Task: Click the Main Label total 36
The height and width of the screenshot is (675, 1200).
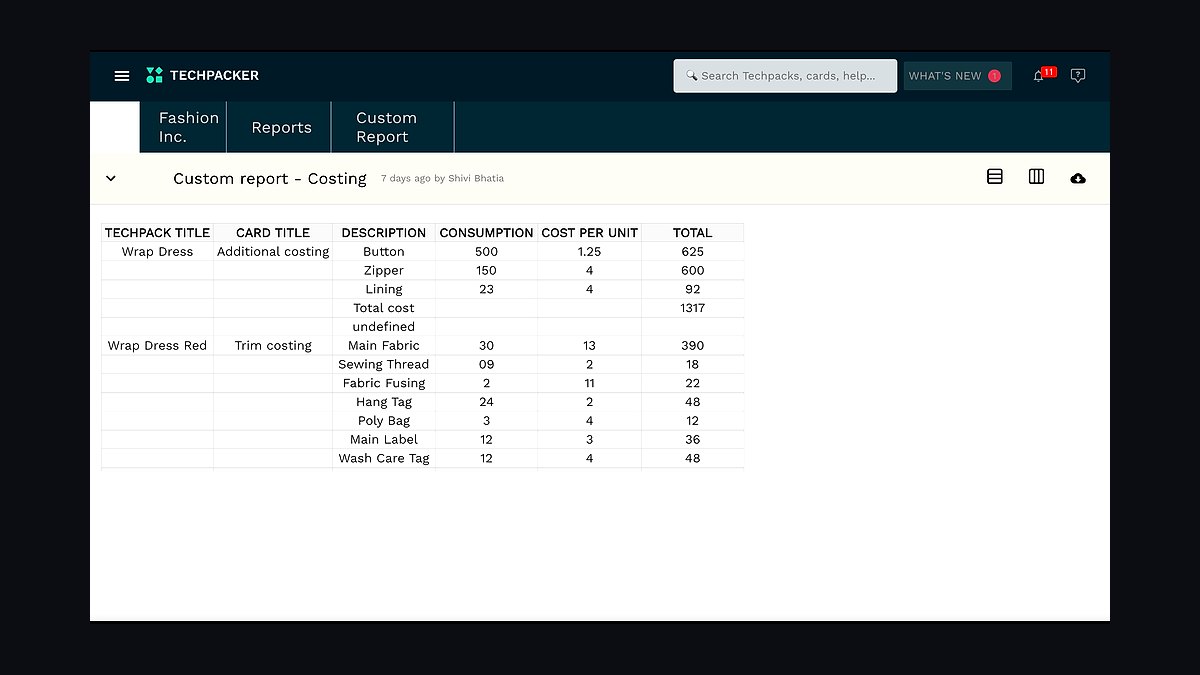Action: click(692, 440)
